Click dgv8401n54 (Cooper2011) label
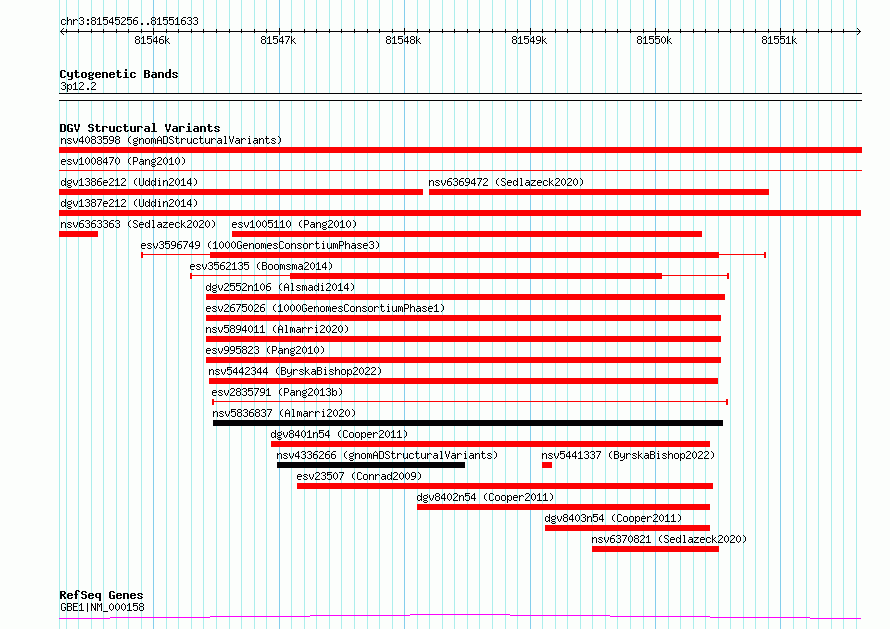This screenshot has width=890, height=629. 339,434
